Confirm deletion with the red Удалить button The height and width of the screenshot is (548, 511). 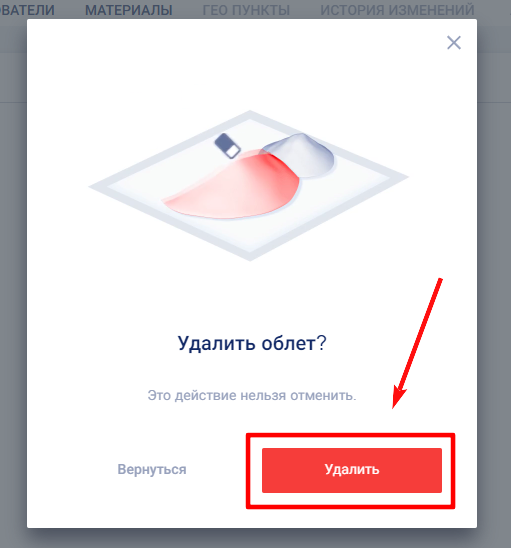pyautogui.click(x=352, y=470)
